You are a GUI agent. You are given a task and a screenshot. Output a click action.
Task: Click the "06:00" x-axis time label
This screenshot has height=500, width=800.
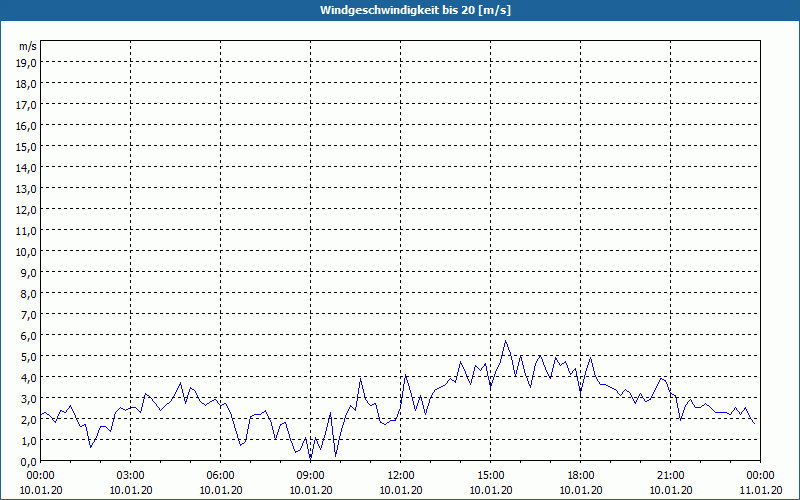tap(220, 476)
